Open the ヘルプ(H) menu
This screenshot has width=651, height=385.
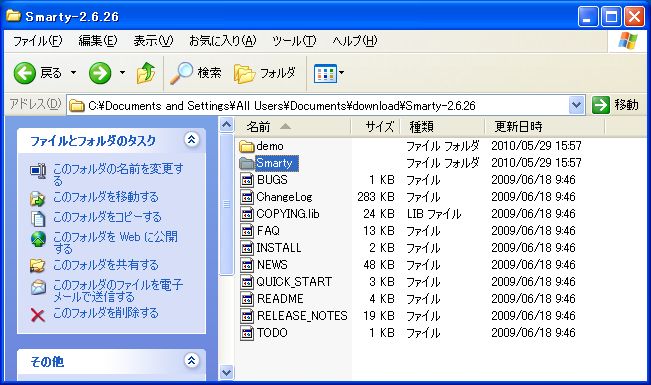click(x=355, y=41)
